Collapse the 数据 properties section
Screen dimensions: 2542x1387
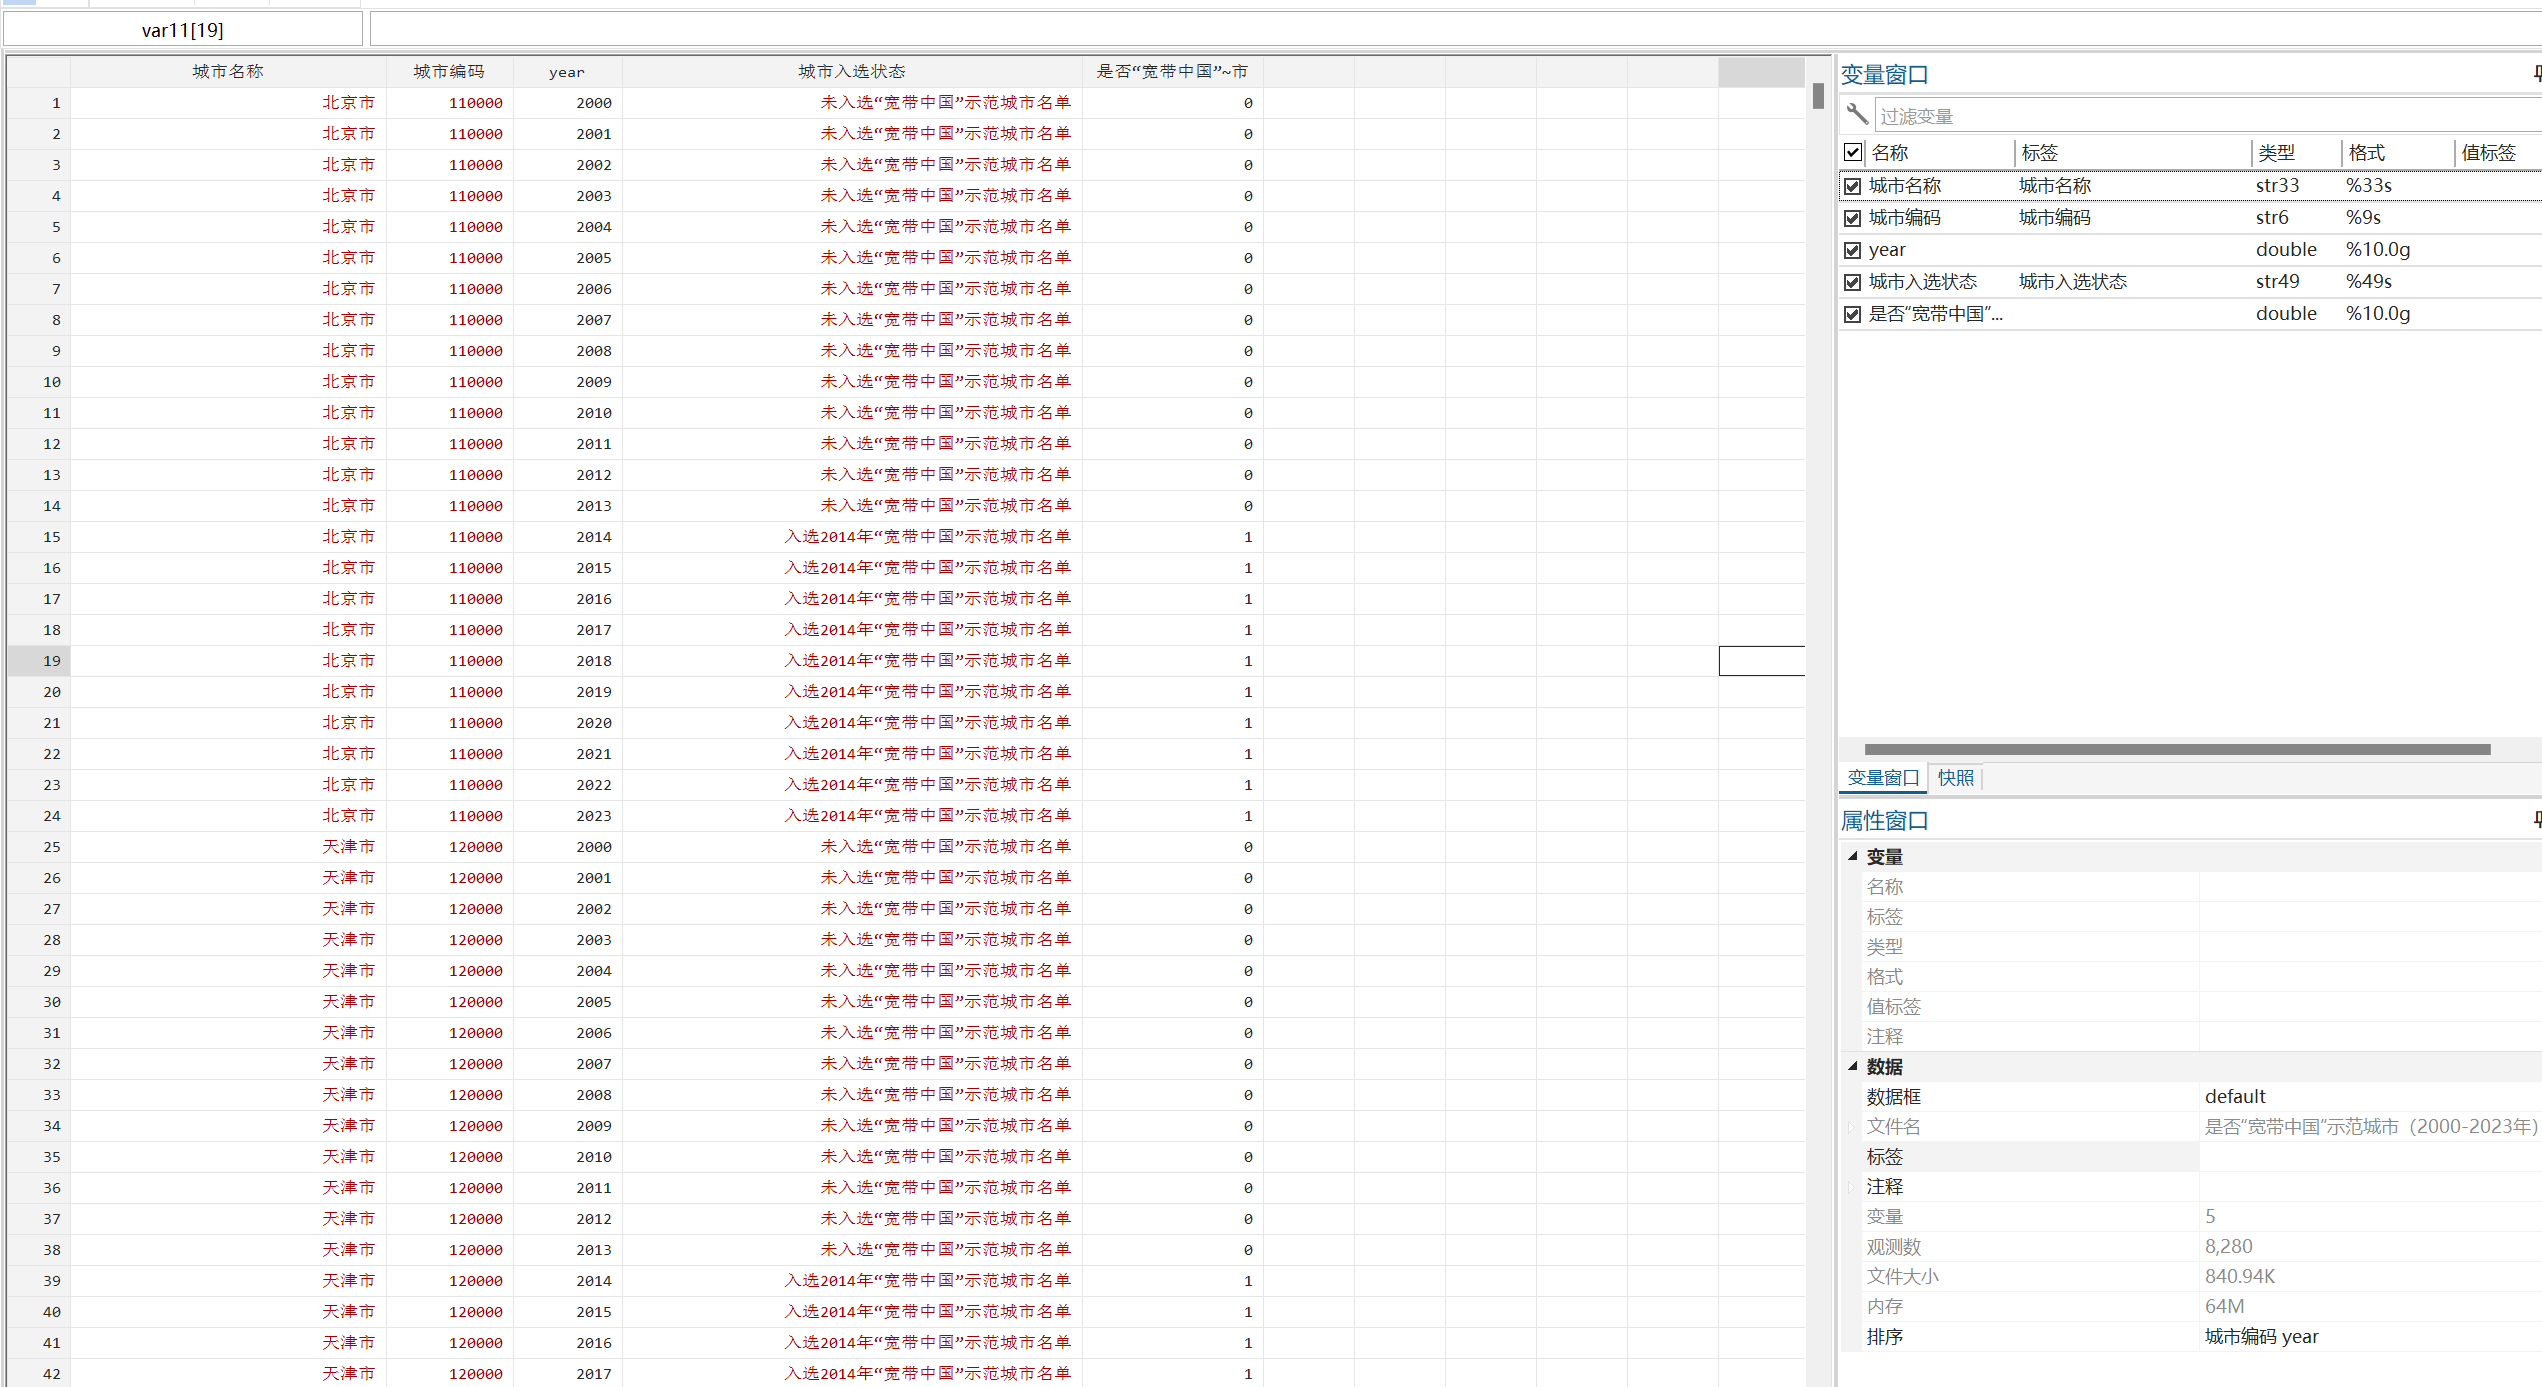pyautogui.click(x=1852, y=1066)
